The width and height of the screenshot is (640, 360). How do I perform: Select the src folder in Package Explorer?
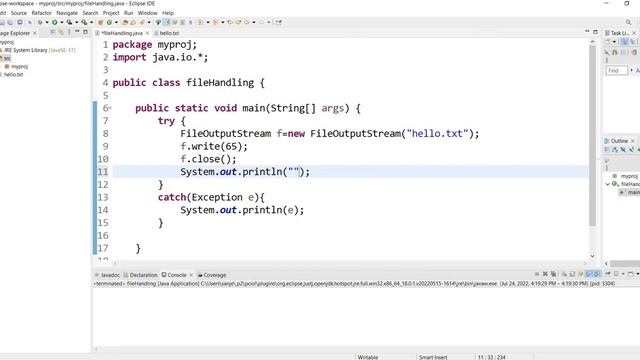[7, 58]
